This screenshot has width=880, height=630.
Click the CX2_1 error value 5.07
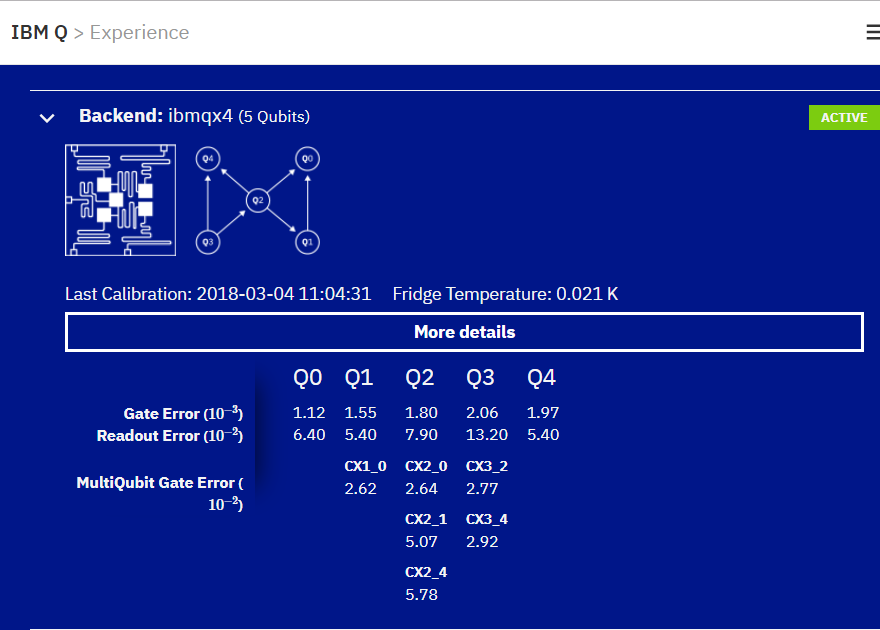point(421,542)
